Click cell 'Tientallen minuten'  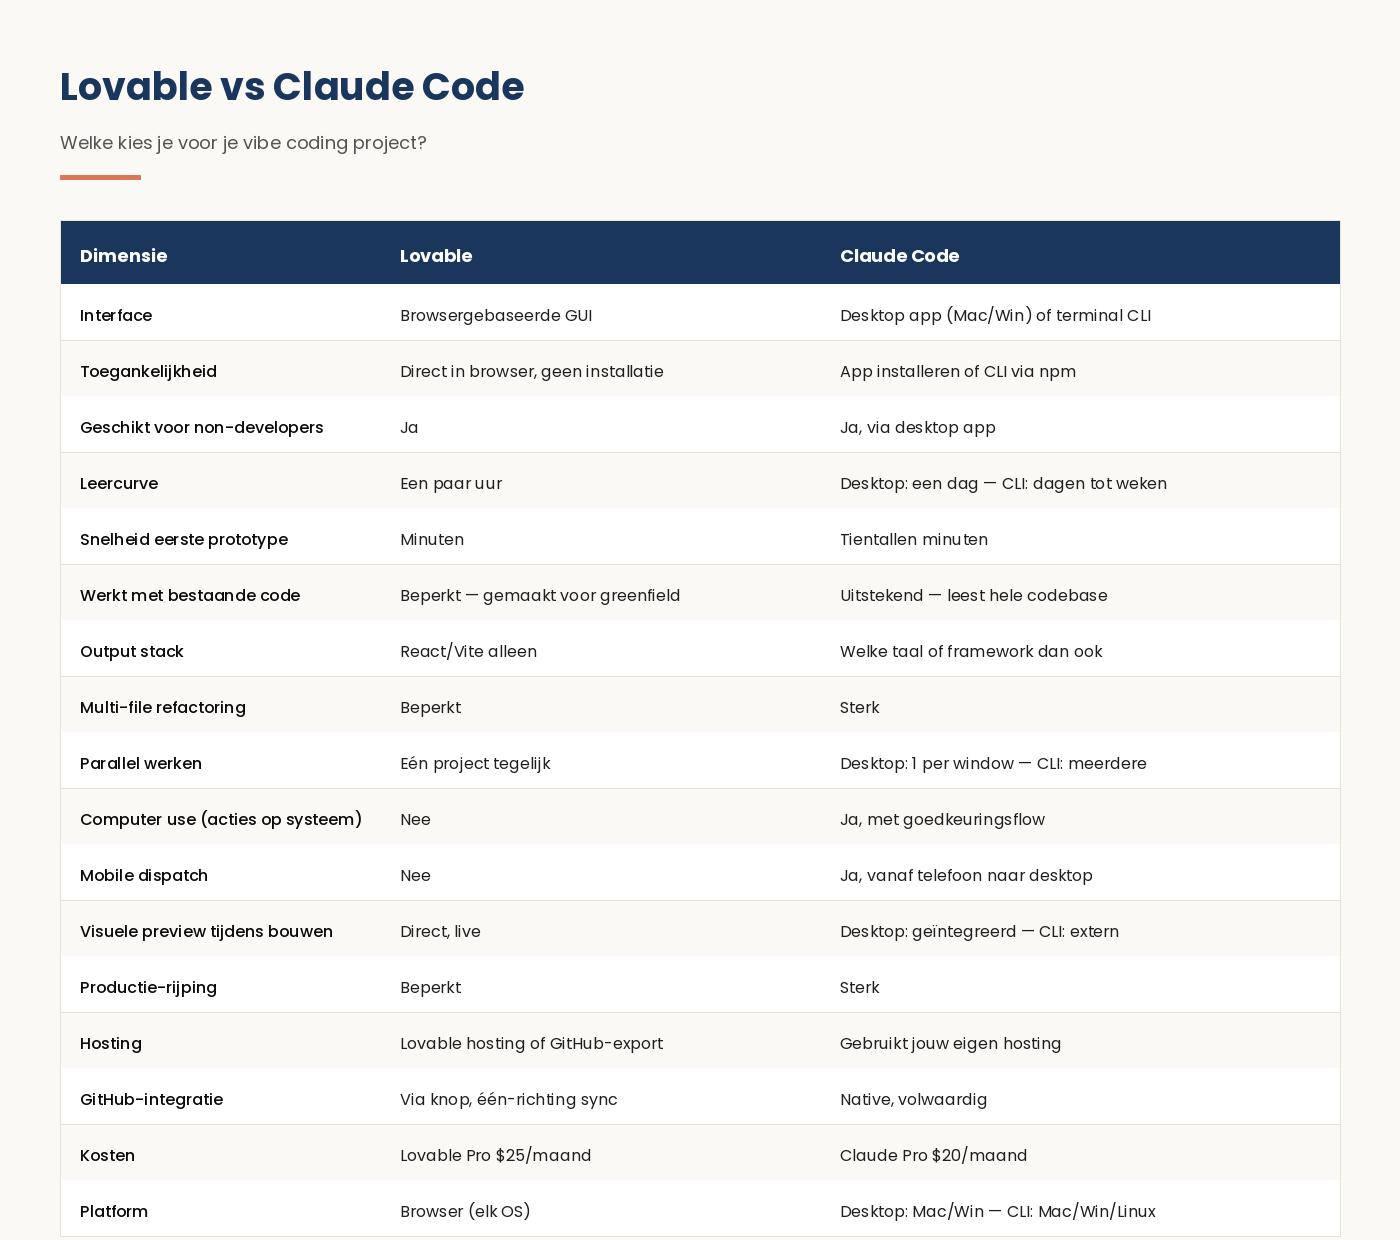point(914,540)
